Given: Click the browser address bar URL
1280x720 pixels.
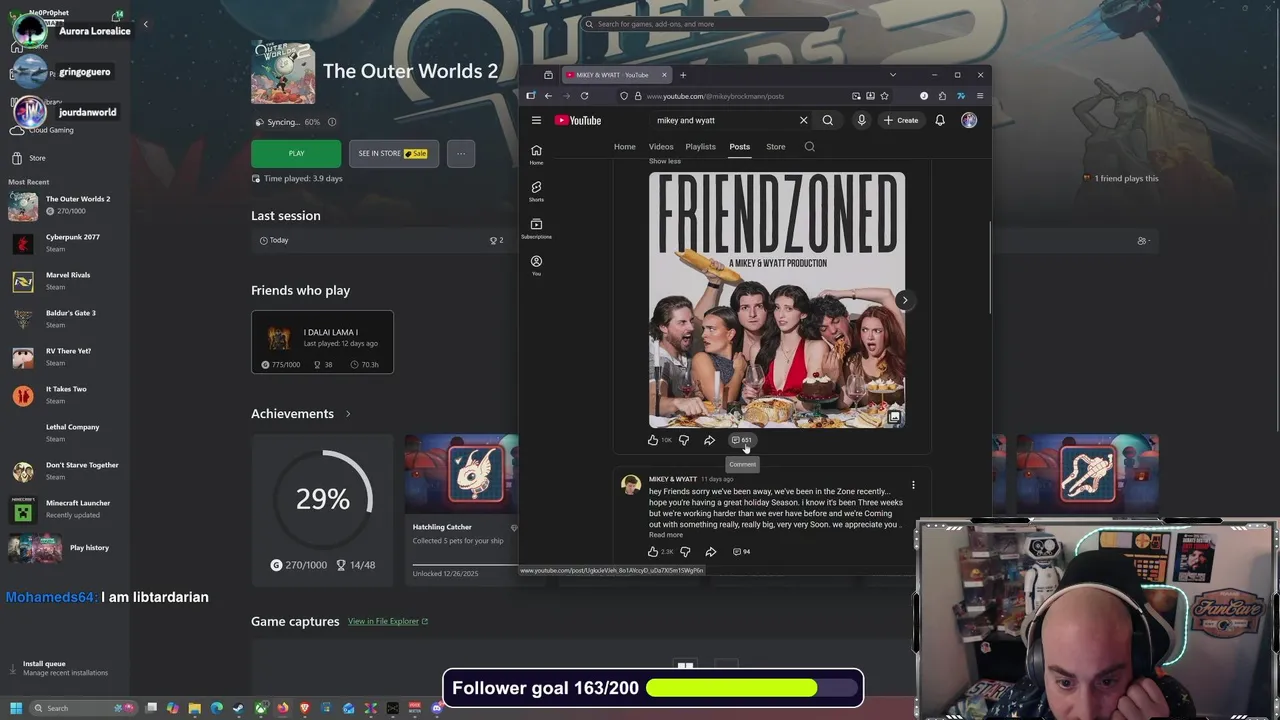Looking at the screenshot, I should click(715, 96).
